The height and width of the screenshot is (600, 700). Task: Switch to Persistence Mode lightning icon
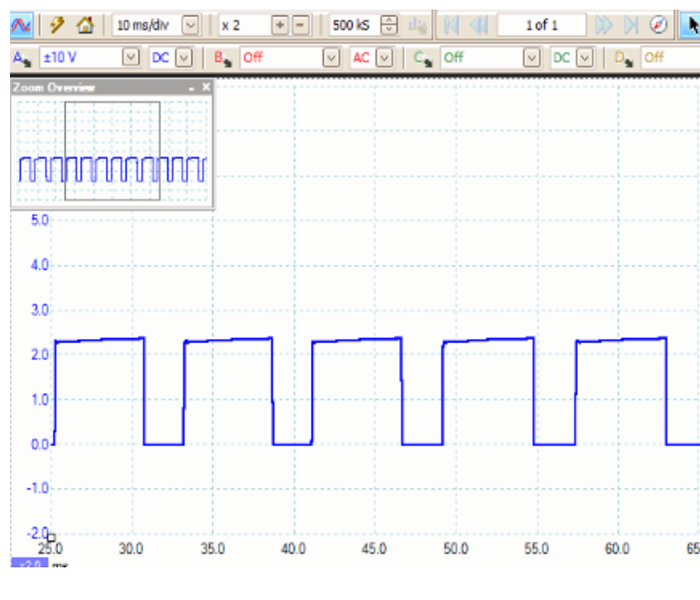coord(57,25)
